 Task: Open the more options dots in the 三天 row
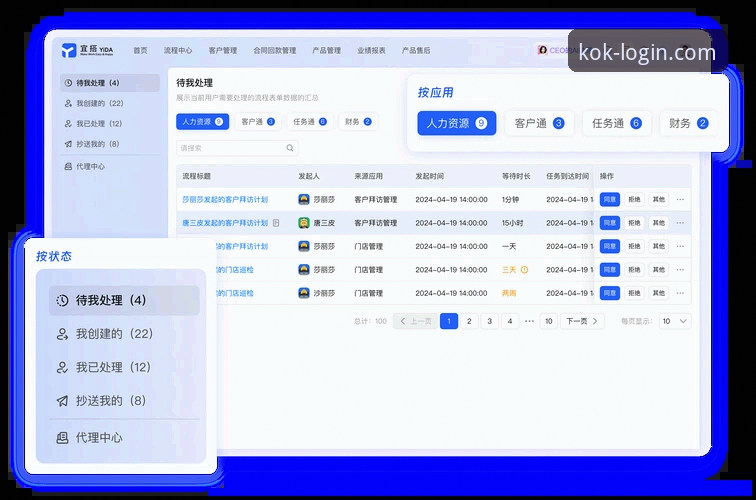[680, 270]
